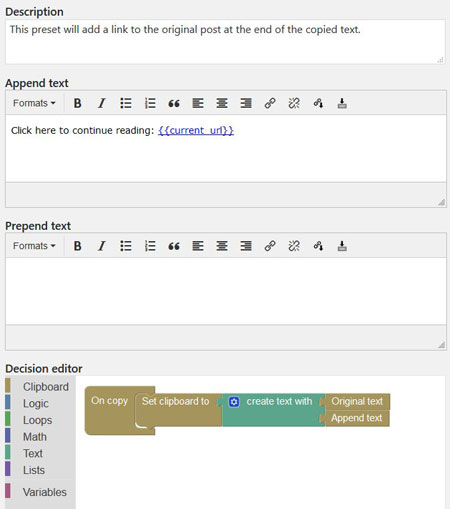This screenshot has height=509, width=450.
Task: Insert numbered list in Prepend text editor
Action: (x=150, y=246)
